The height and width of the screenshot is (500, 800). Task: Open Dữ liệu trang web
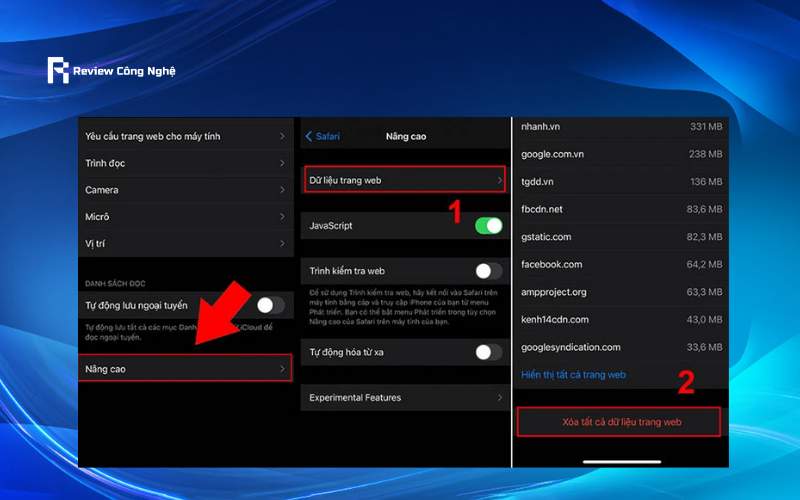[x=405, y=180]
